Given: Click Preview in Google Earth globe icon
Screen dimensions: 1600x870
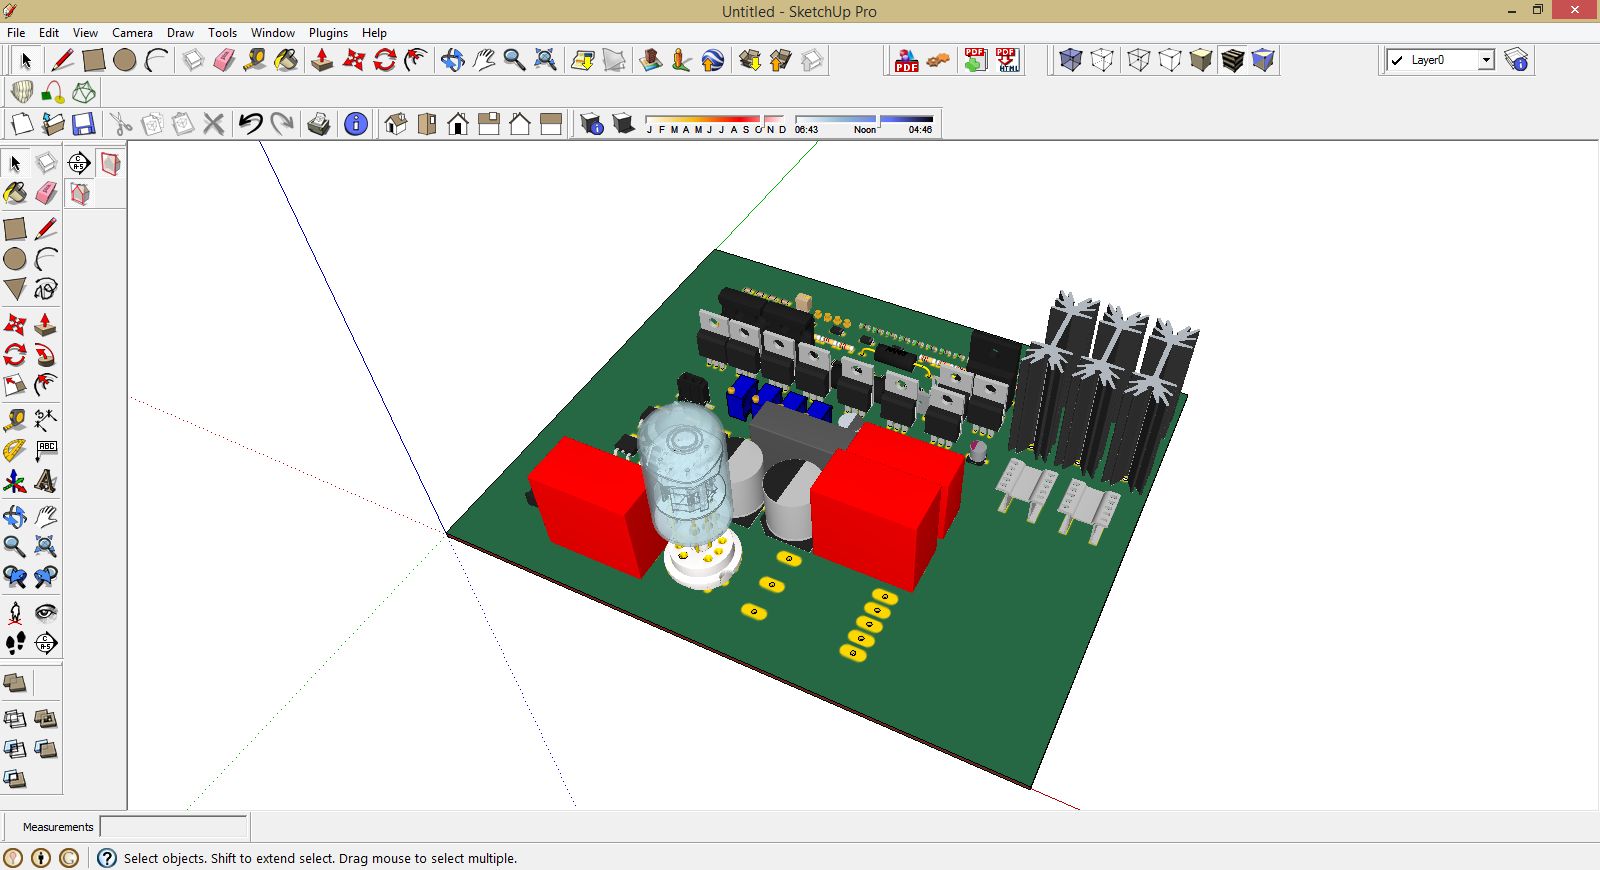Looking at the screenshot, I should coord(712,60).
